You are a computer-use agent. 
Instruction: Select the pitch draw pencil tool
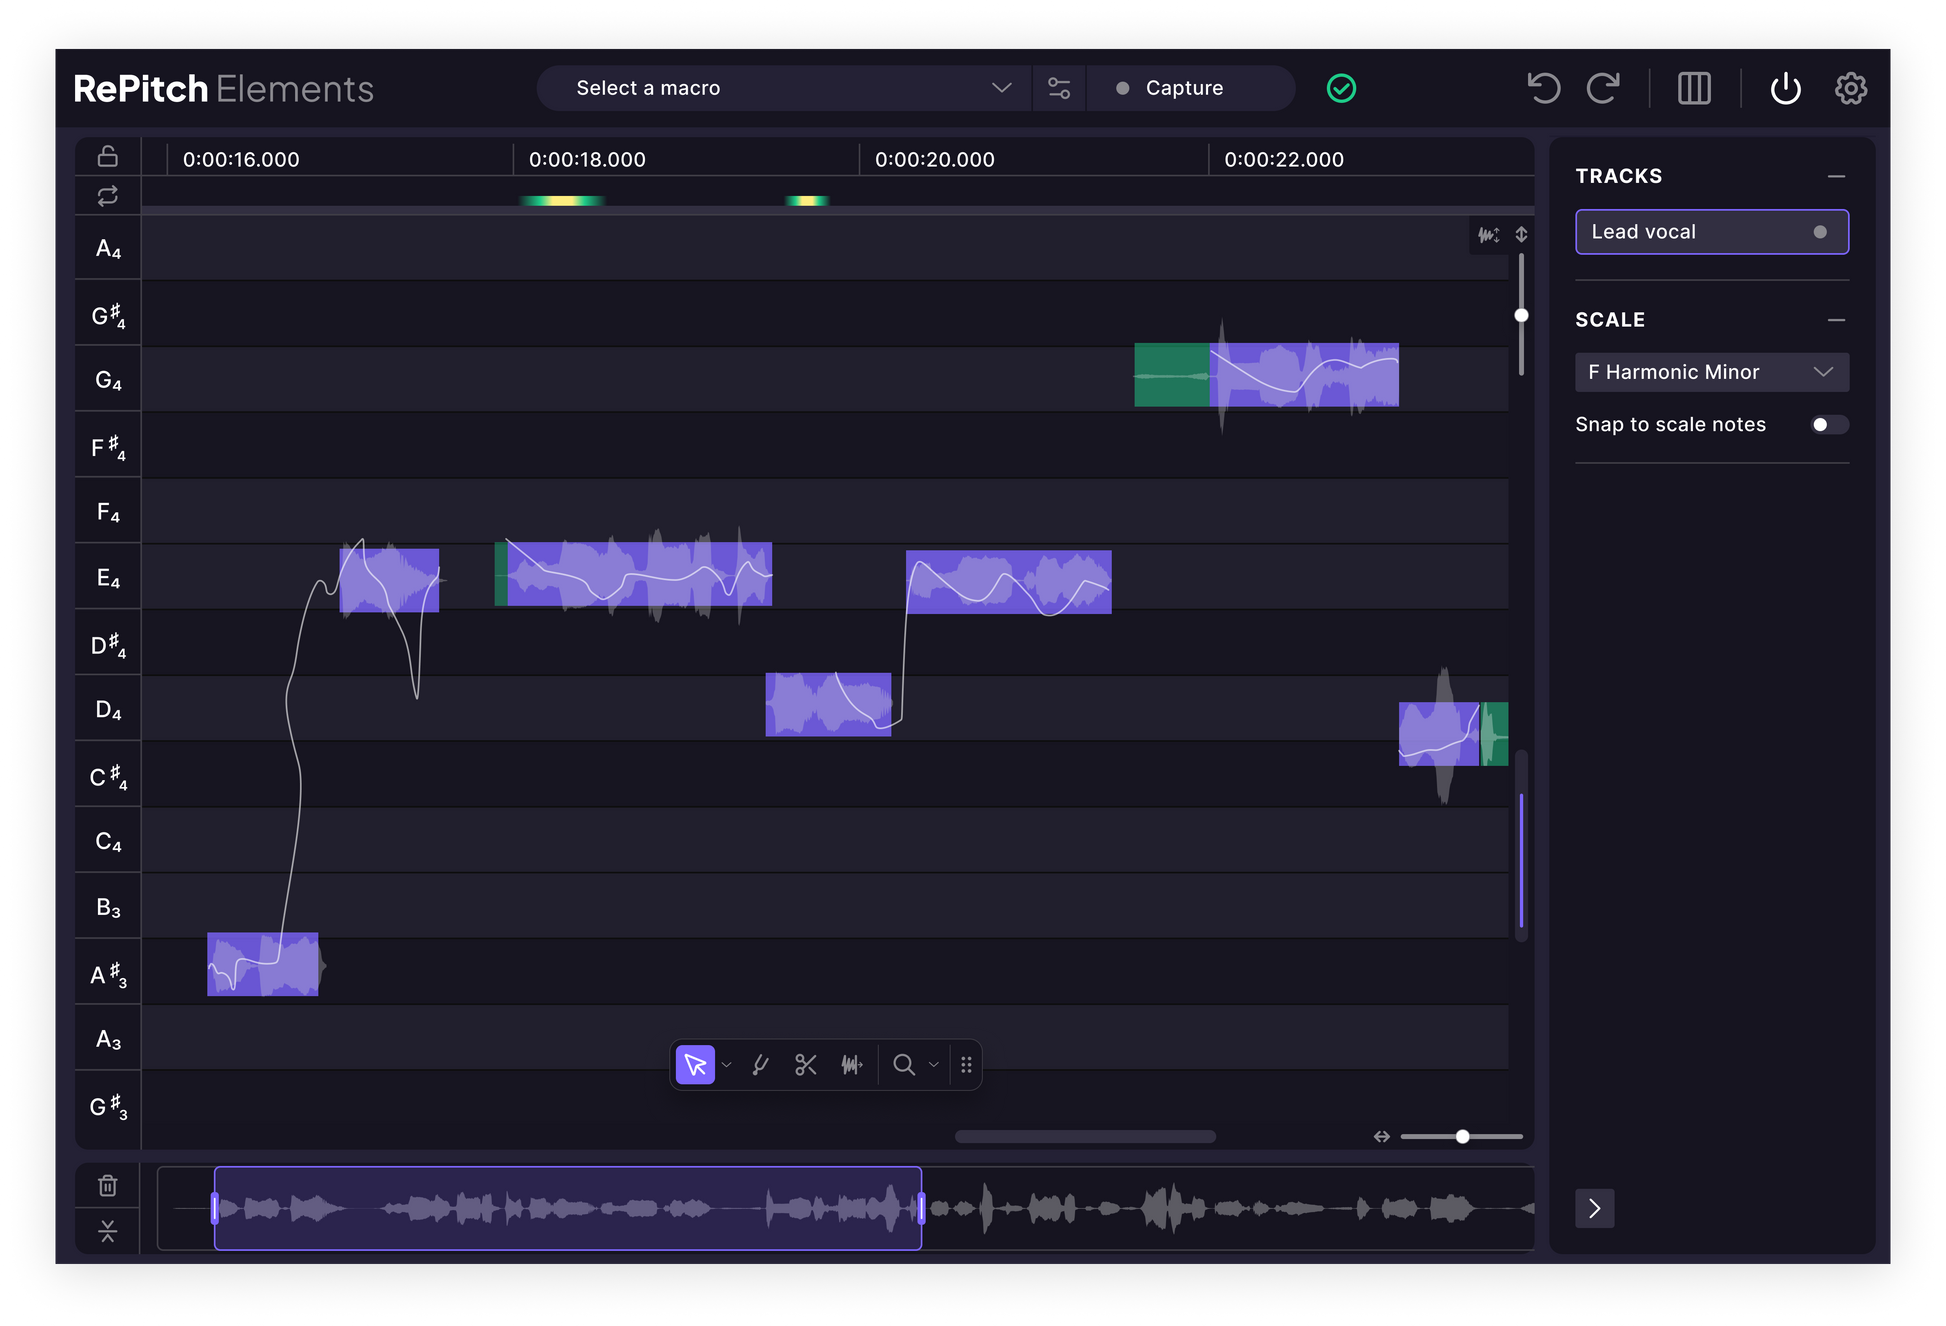click(x=760, y=1065)
